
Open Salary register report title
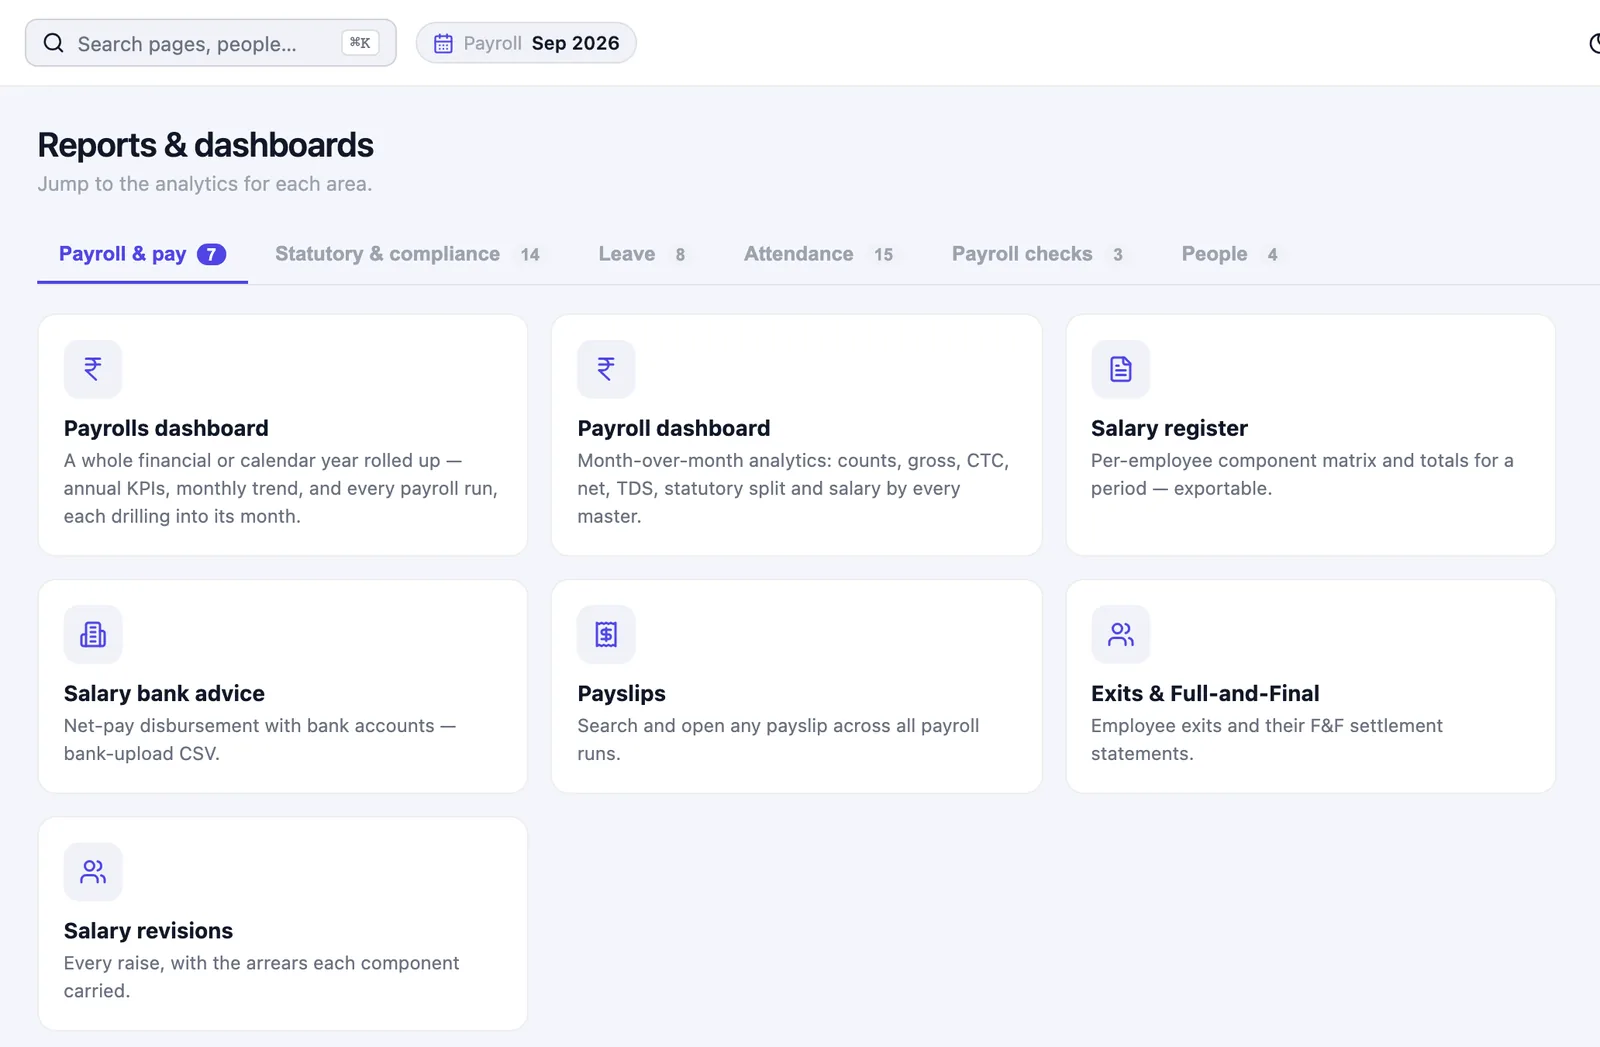tap(1169, 428)
